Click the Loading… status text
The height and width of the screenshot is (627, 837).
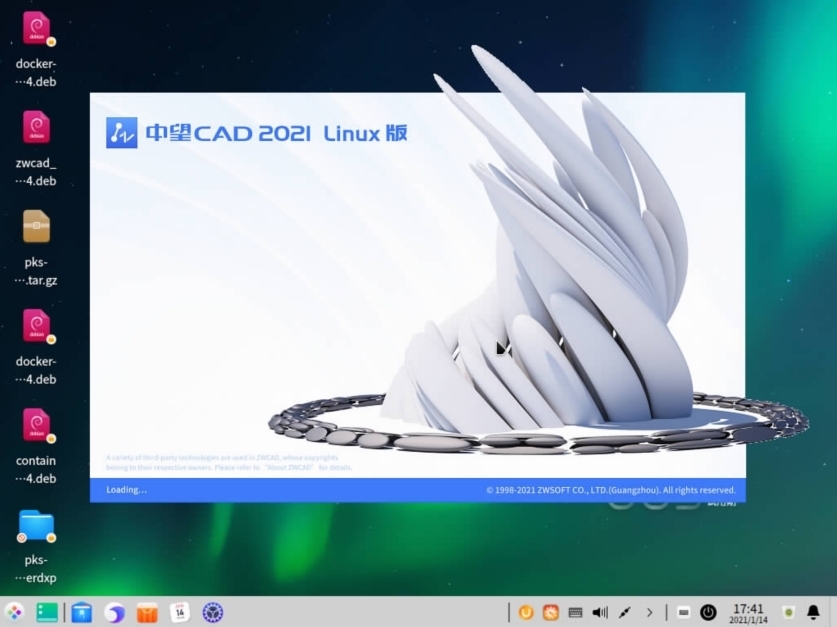pyautogui.click(x=126, y=490)
